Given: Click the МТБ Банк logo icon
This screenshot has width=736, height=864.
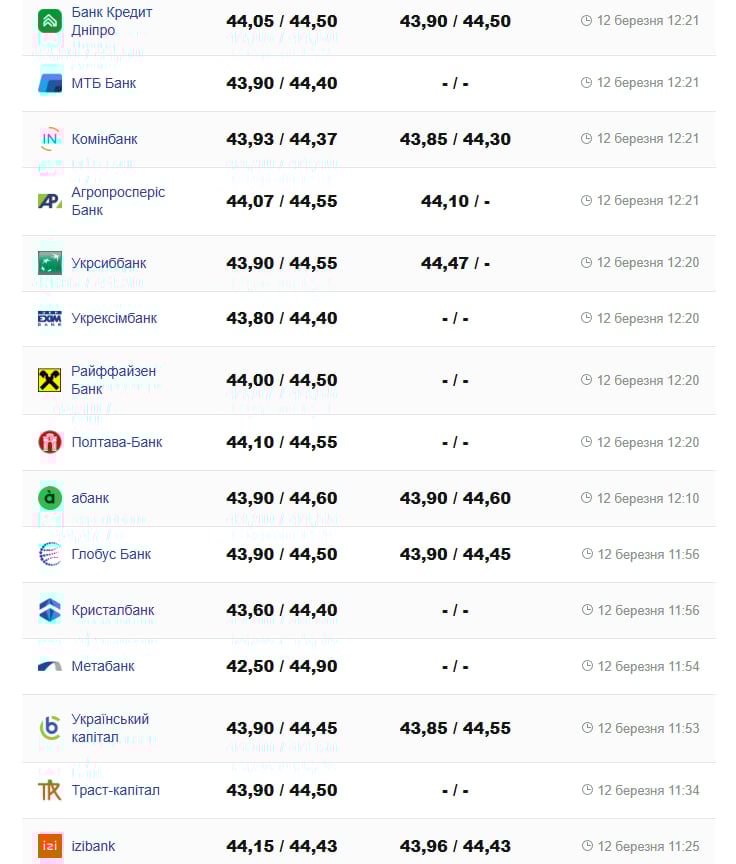Looking at the screenshot, I should 50,83.
